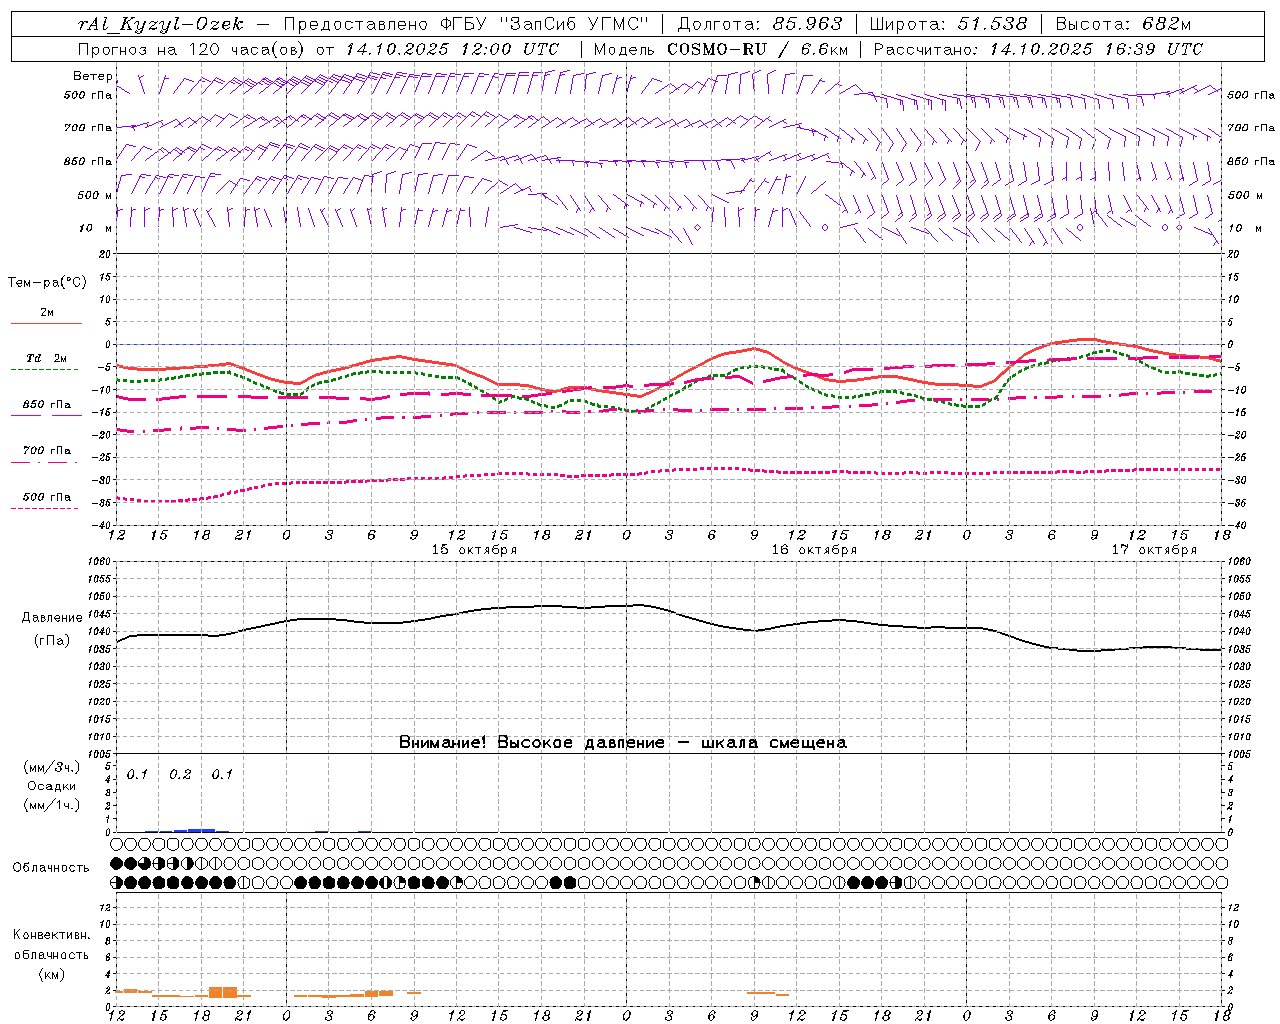This screenshot has height=1024, width=1280.
Task: Click the Конвективн. convective cloud label
Action: coord(52,935)
